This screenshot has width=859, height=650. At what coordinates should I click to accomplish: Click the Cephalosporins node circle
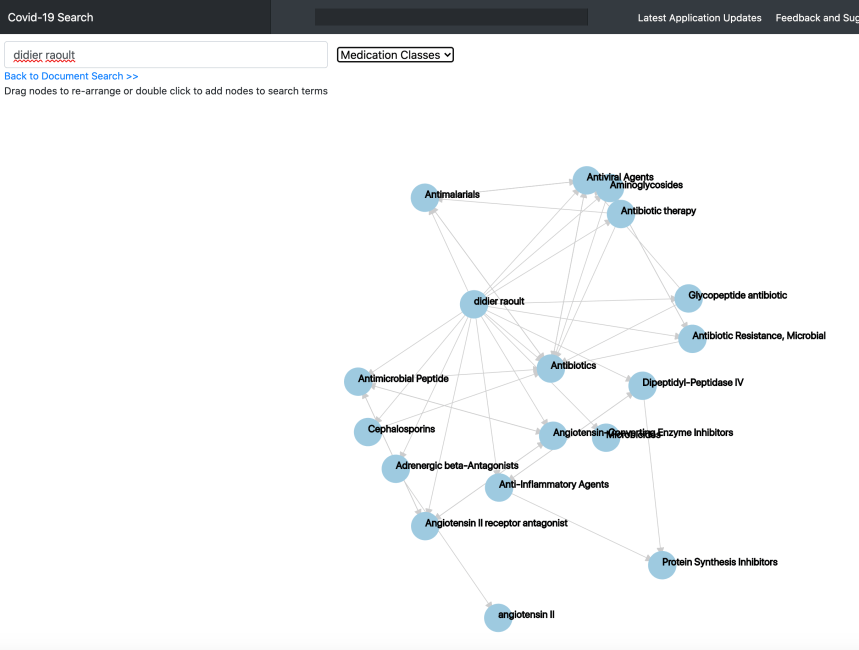click(368, 431)
